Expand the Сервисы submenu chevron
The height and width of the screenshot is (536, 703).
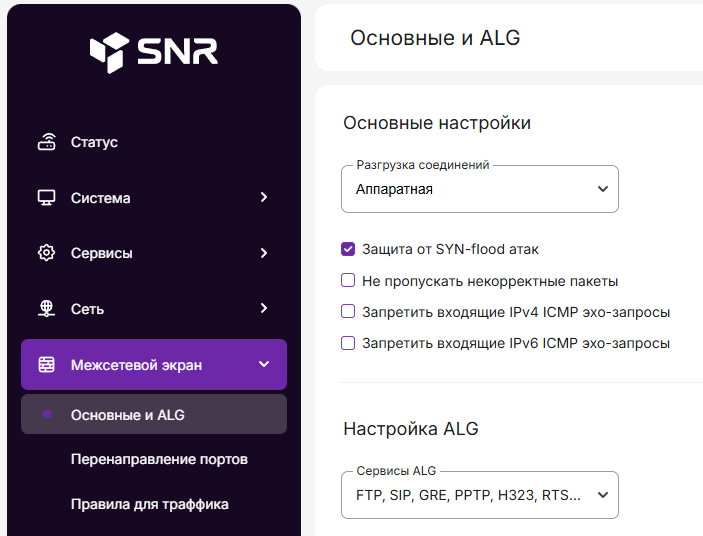coord(264,253)
